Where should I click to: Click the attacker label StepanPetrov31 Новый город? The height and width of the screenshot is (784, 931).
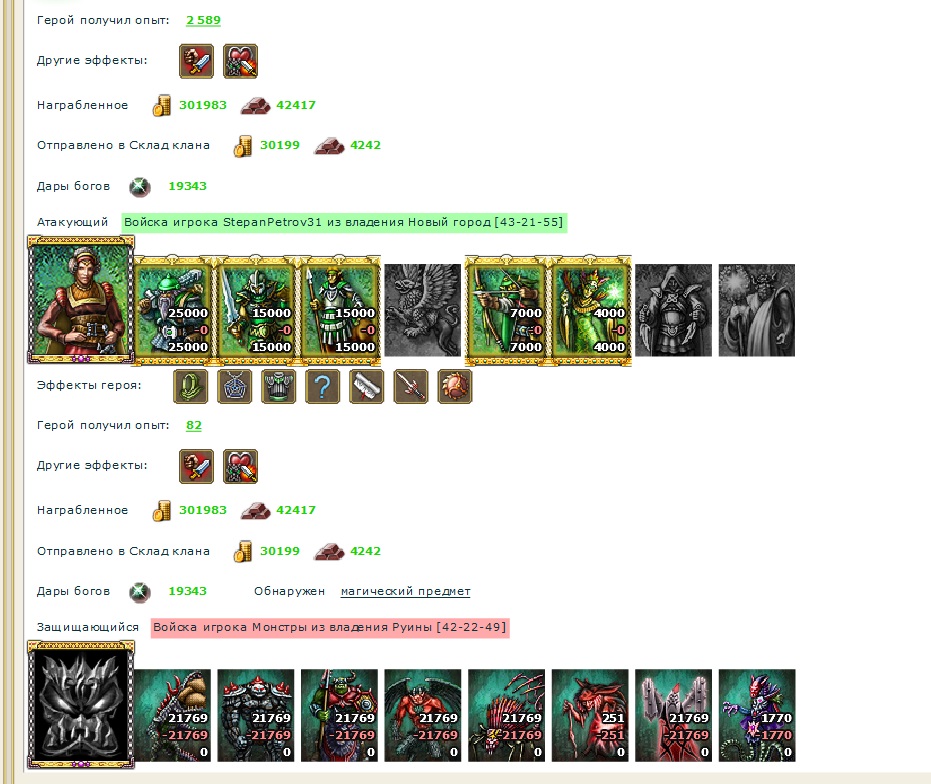[344, 223]
